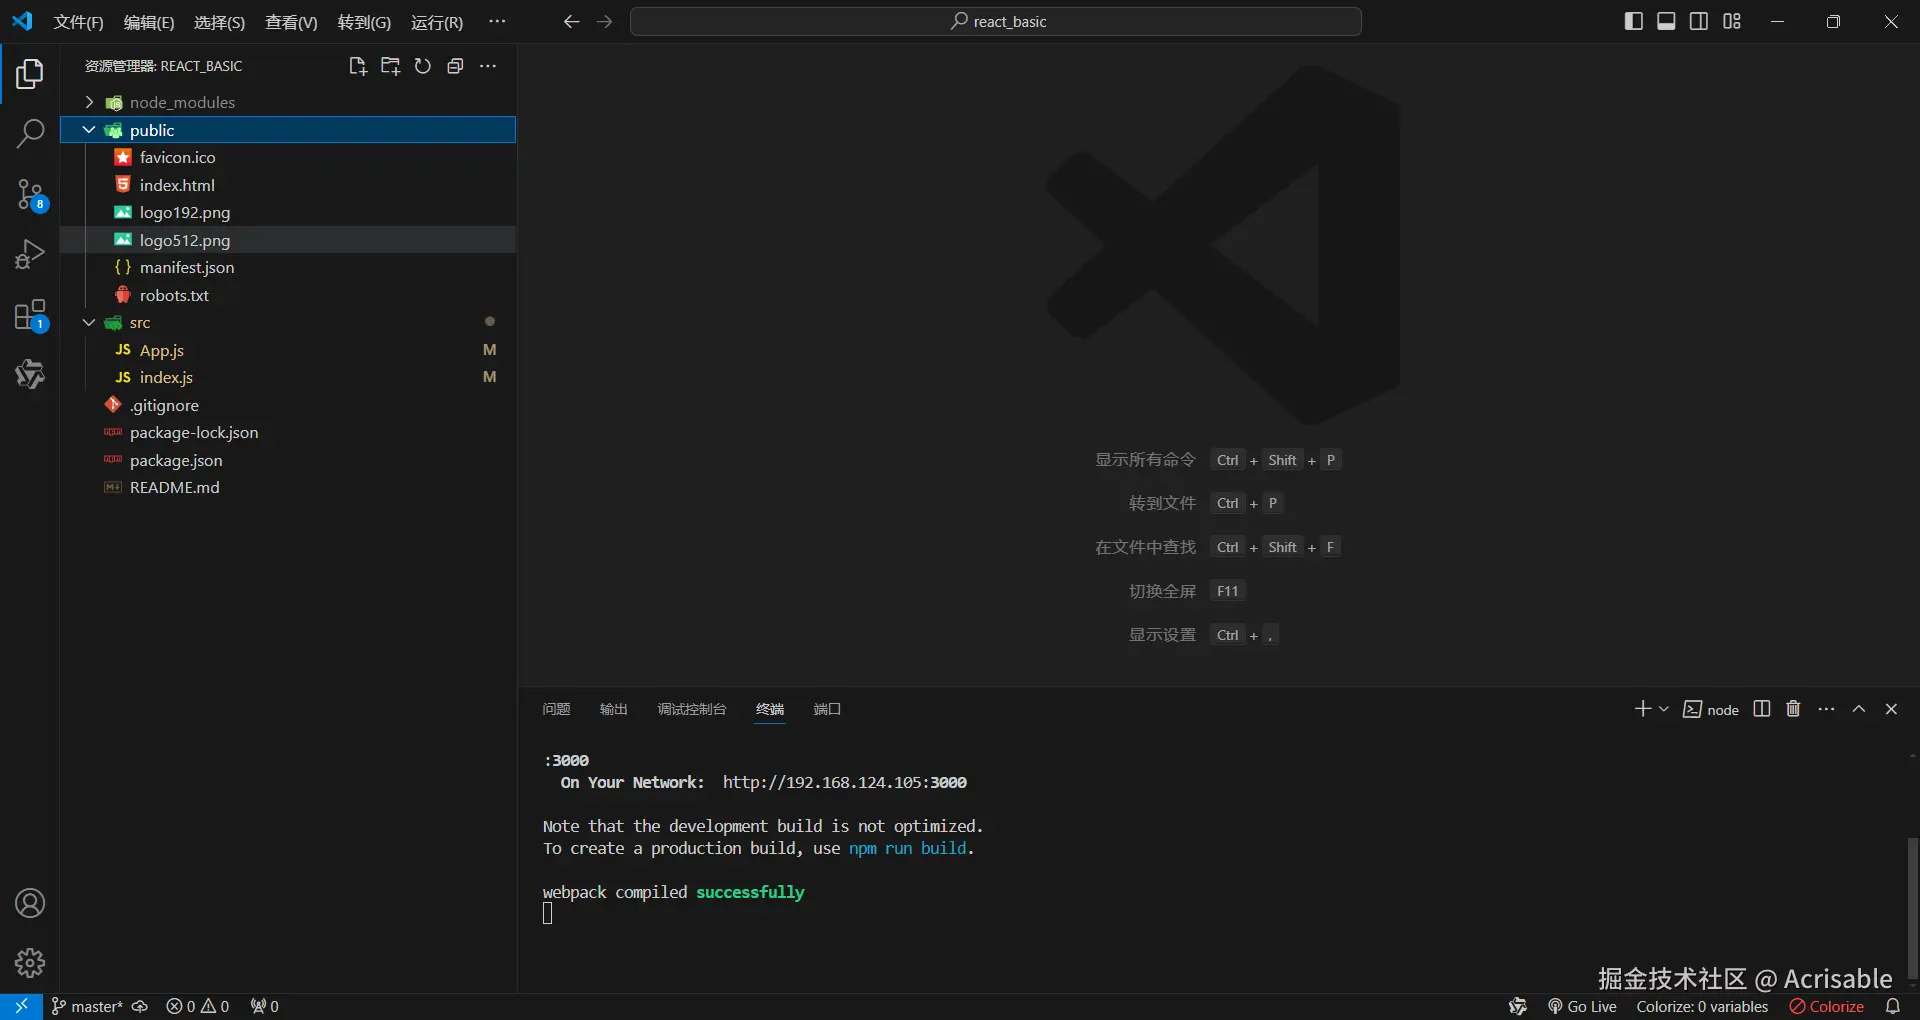Select the 终端 panel tab
The width and height of the screenshot is (1920, 1020).
point(770,709)
